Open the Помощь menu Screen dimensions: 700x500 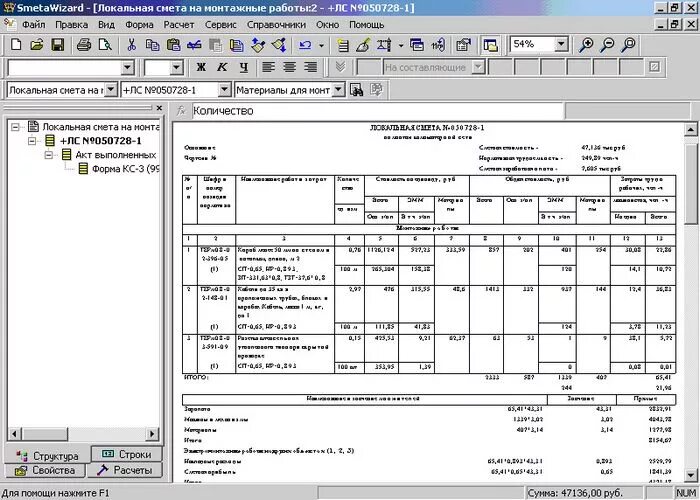pos(367,25)
